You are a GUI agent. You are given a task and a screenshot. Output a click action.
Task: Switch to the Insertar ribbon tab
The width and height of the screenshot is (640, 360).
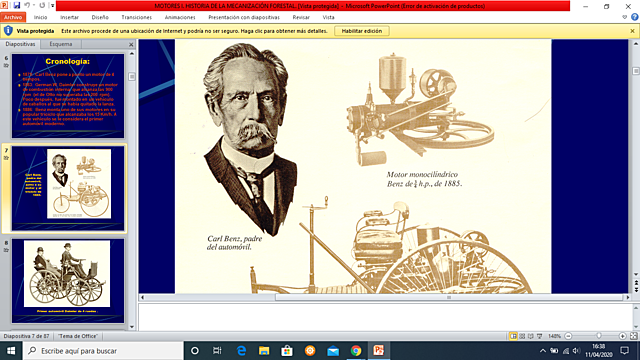(x=69, y=17)
